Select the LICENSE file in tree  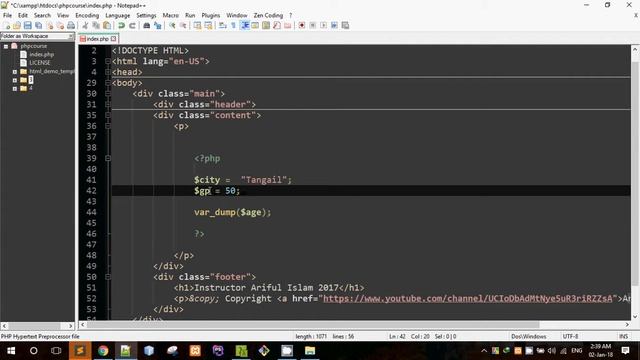click(40, 63)
